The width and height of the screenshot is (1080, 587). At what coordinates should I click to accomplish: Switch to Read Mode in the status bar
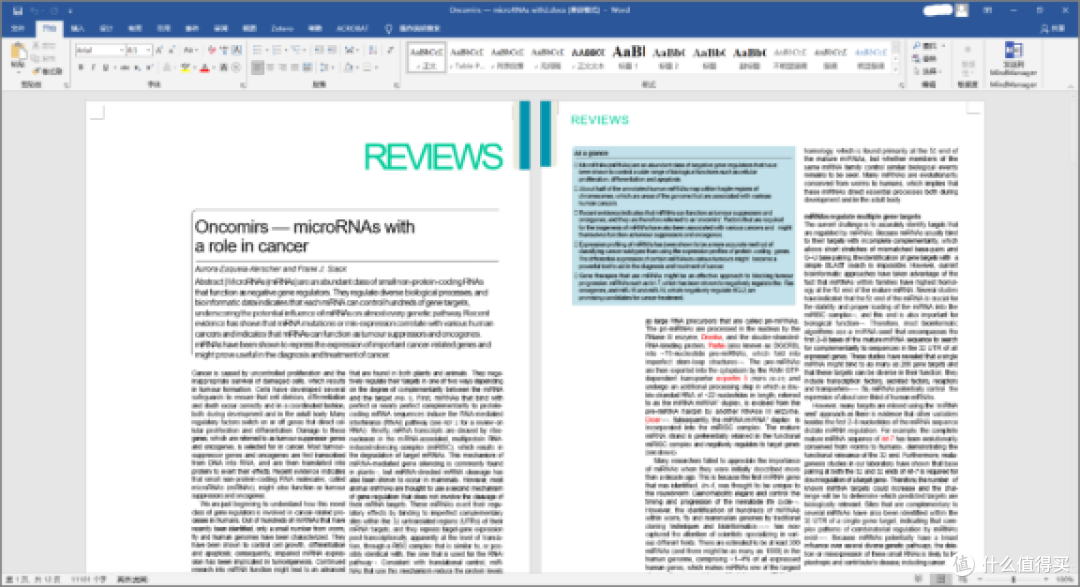click(x=917, y=579)
